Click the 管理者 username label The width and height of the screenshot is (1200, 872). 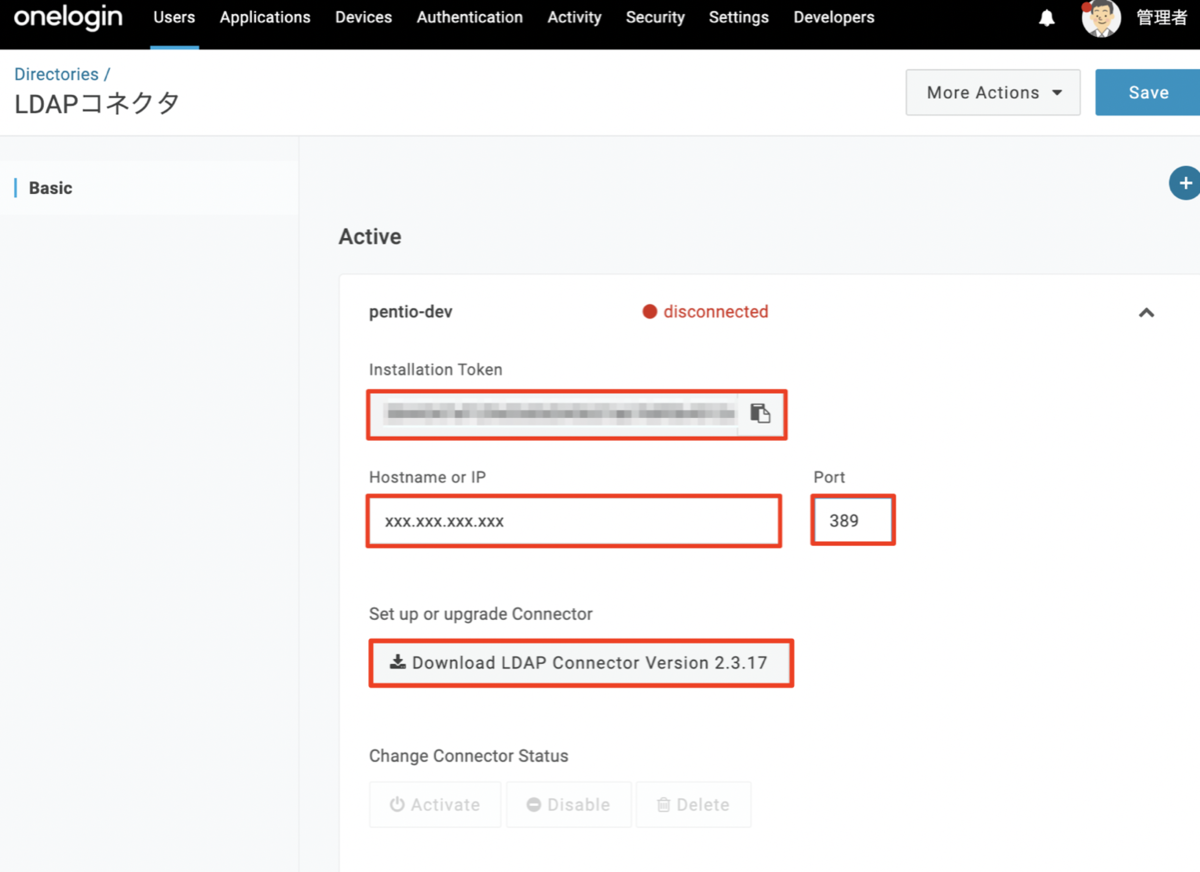pyautogui.click(x=1162, y=18)
